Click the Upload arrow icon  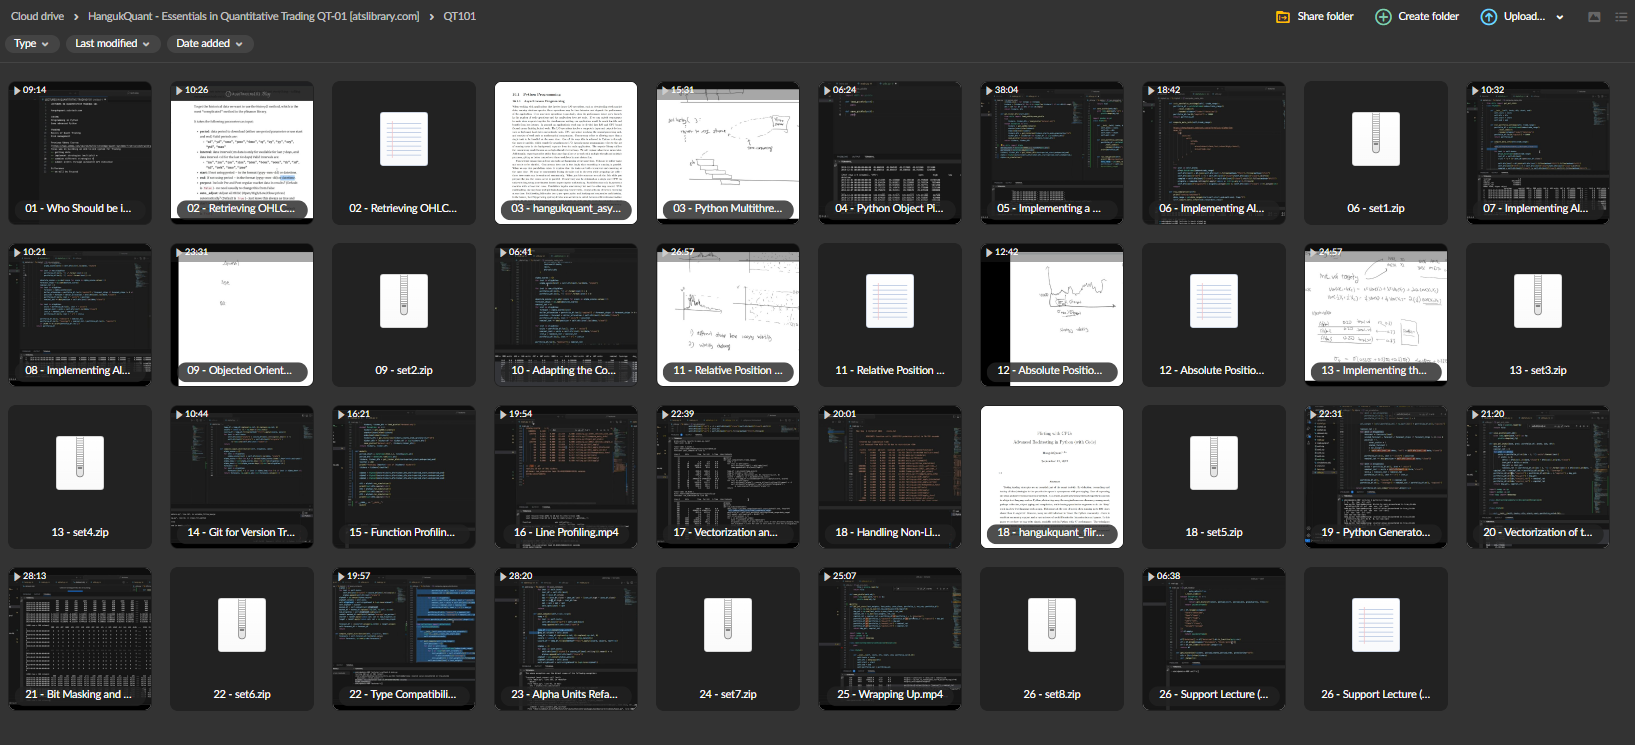[1488, 17]
